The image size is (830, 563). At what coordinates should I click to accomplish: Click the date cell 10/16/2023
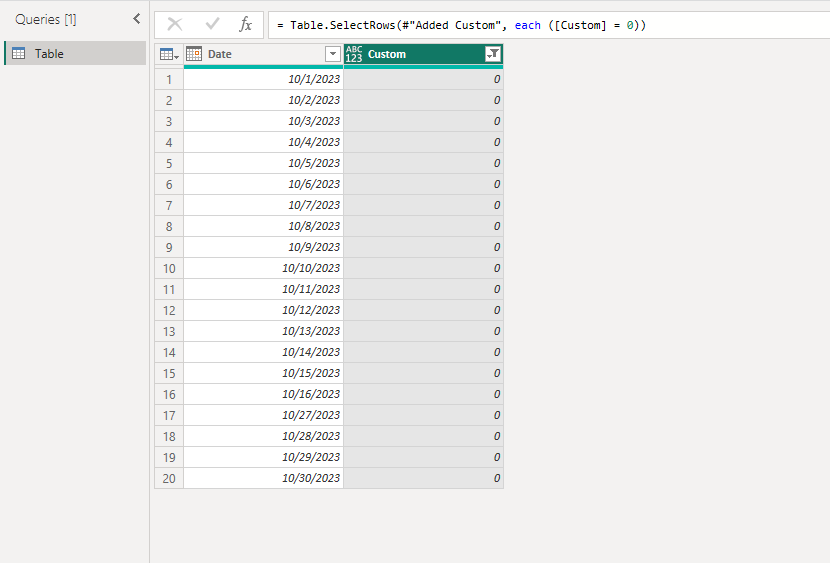tap(264, 394)
